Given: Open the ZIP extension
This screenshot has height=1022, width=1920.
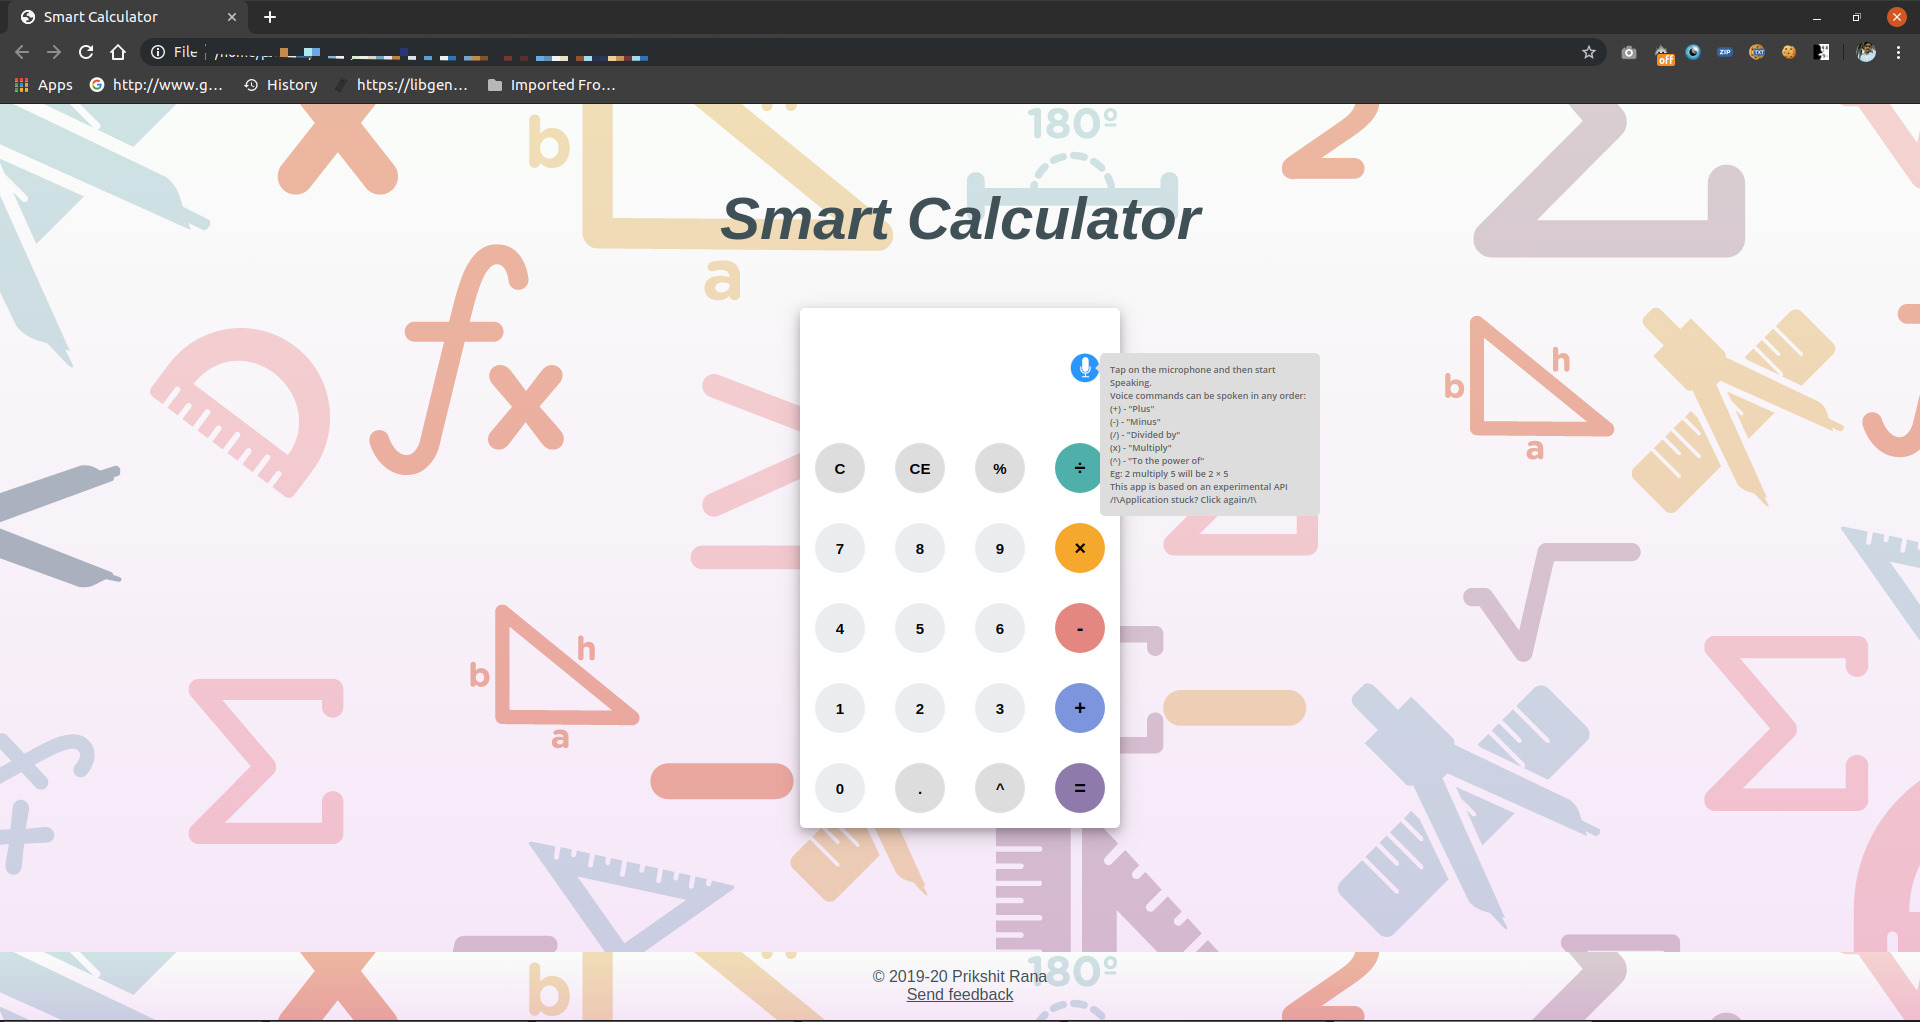Looking at the screenshot, I should (1724, 52).
